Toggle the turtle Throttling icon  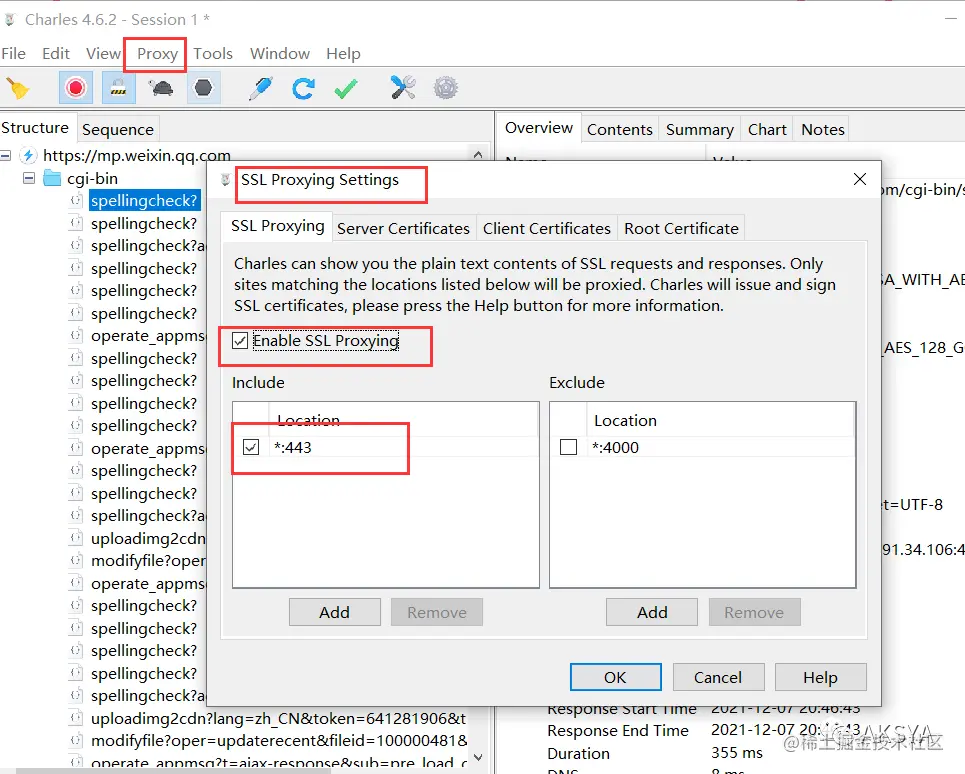pyautogui.click(x=161, y=88)
